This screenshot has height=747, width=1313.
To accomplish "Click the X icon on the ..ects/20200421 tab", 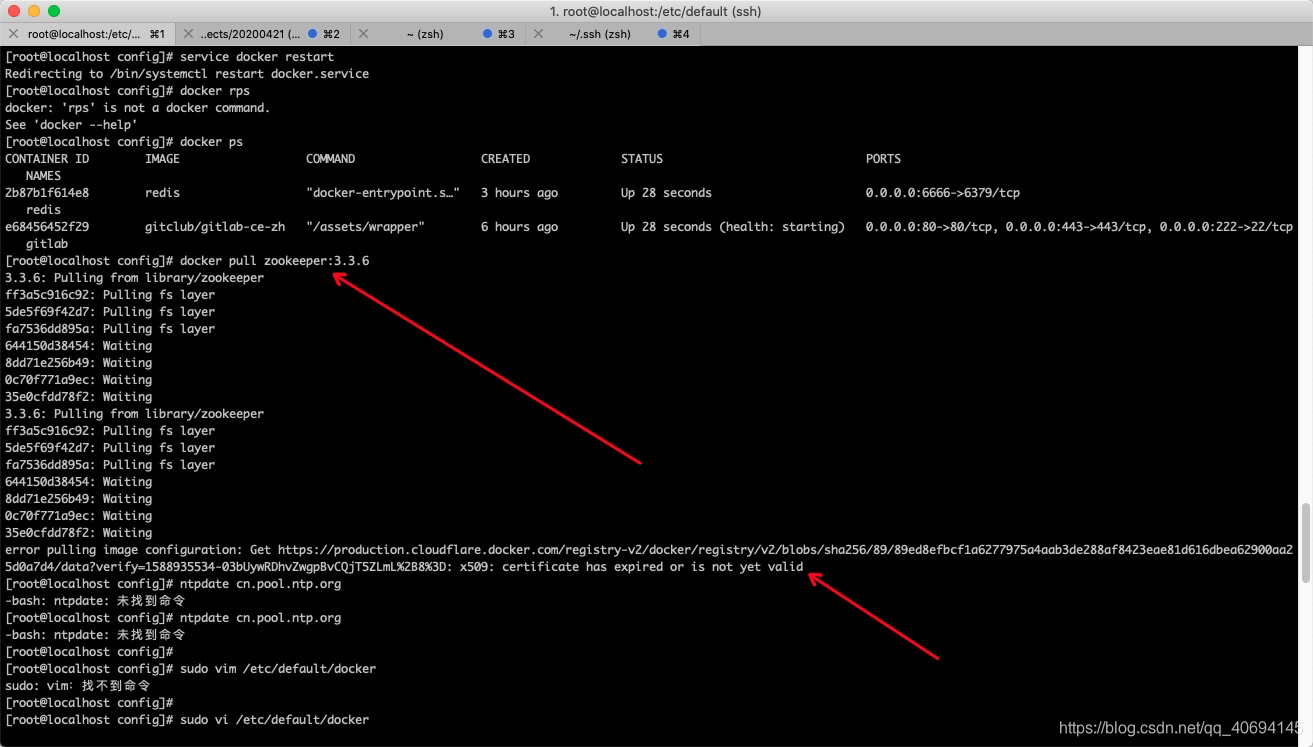I will pyautogui.click(x=188, y=33).
